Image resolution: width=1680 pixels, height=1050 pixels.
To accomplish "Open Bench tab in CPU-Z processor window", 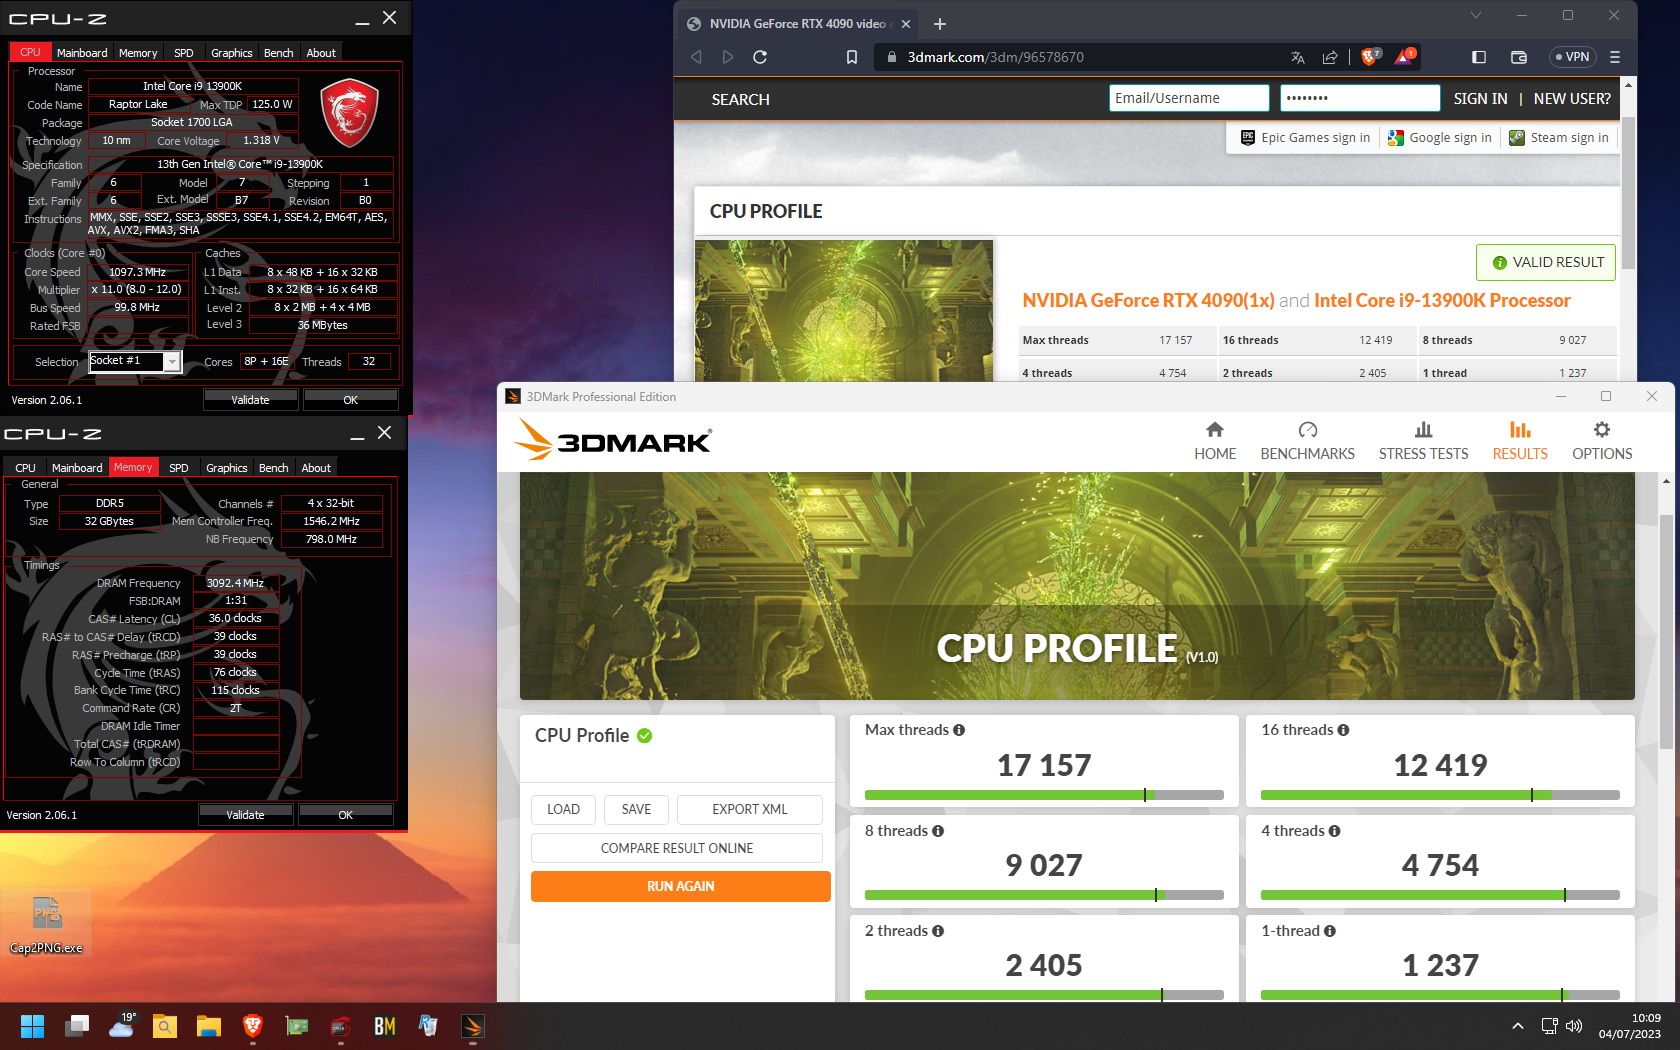I will (278, 53).
